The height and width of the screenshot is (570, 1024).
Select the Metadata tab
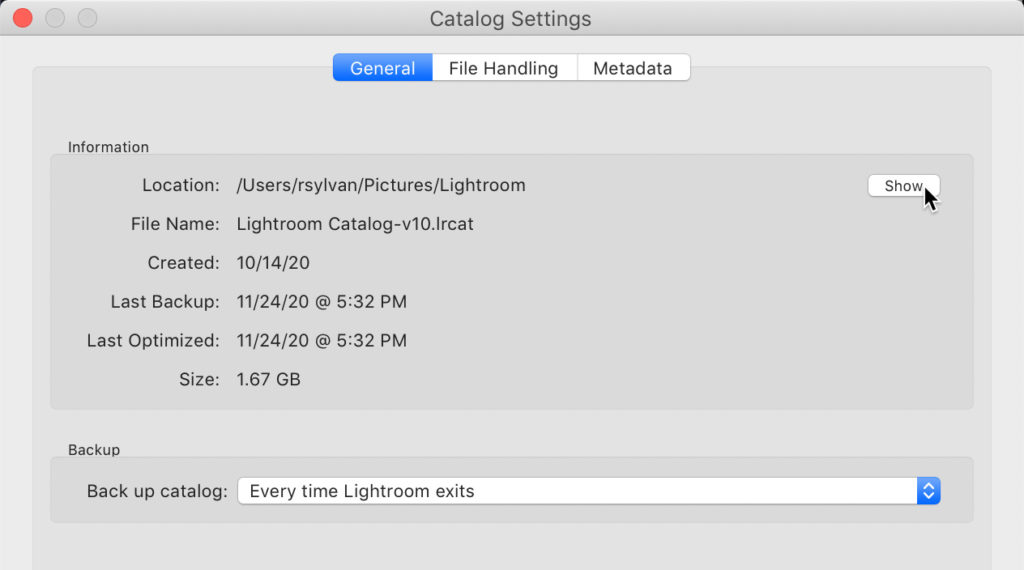pos(632,68)
